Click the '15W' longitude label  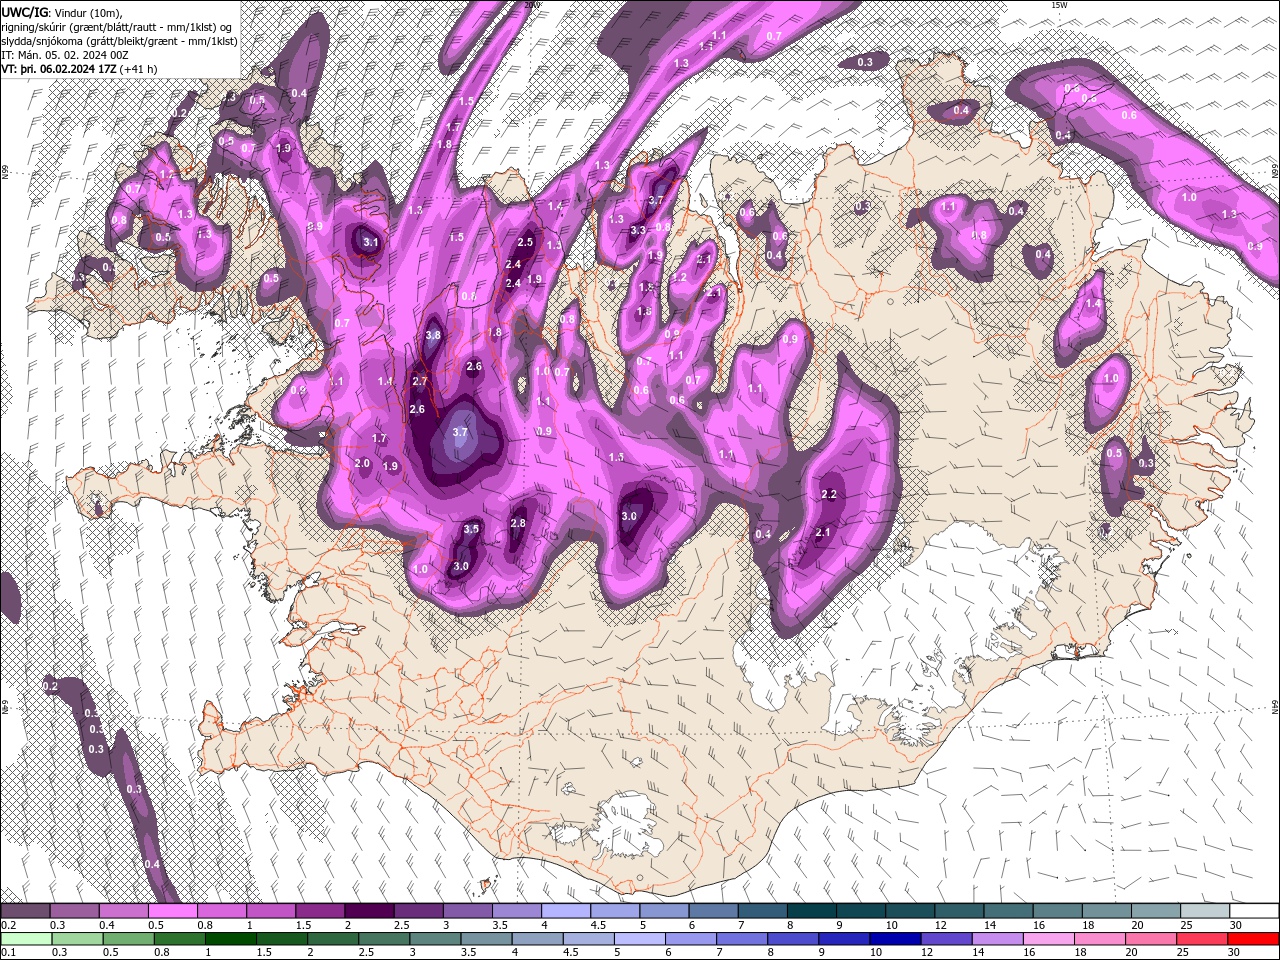[x=1059, y=5]
